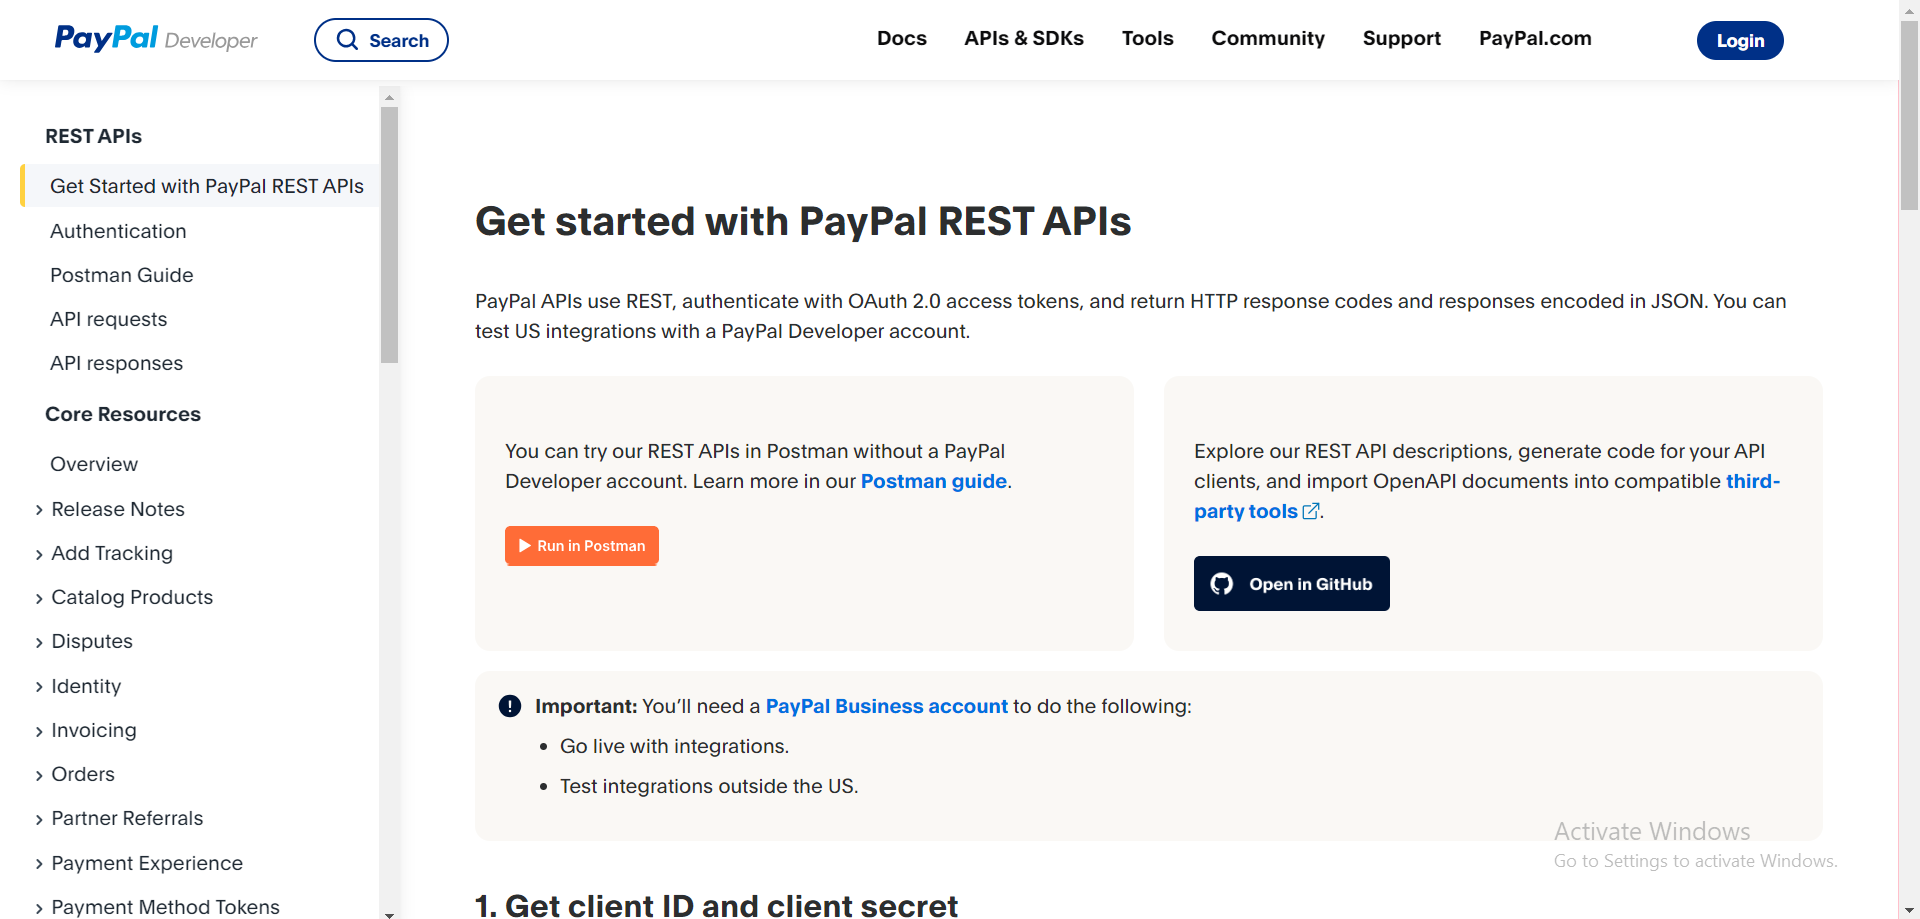Image resolution: width=1920 pixels, height=919 pixels.
Task: Follow the PayPal Business account link
Action: coord(887,706)
